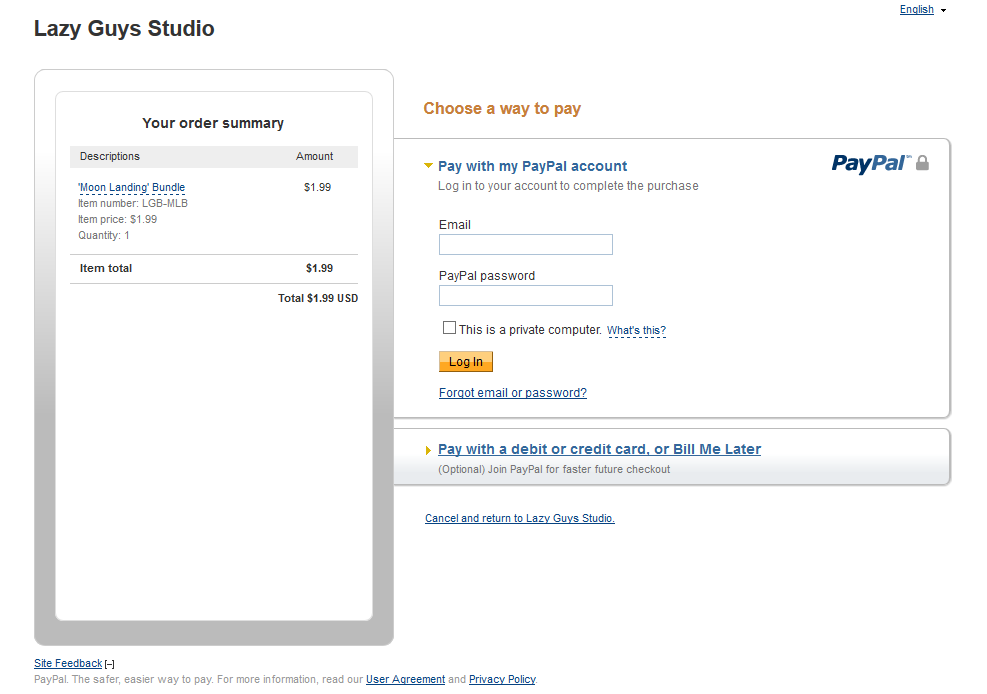
Task: Click the What's this? help link
Action: coord(636,331)
